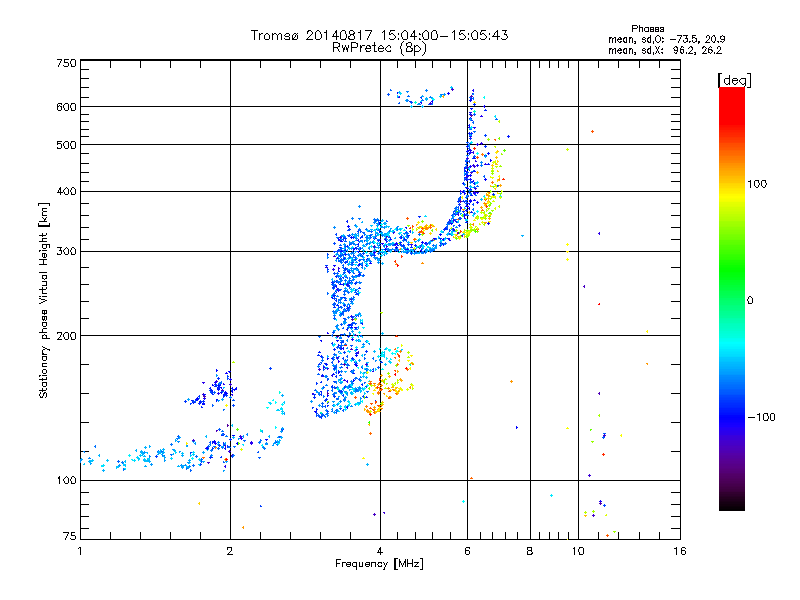Click the "mean, sd,O: -73.5, 20.9" line
The width and height of the screenshot is (800, 600).
(x=666, y=39)
